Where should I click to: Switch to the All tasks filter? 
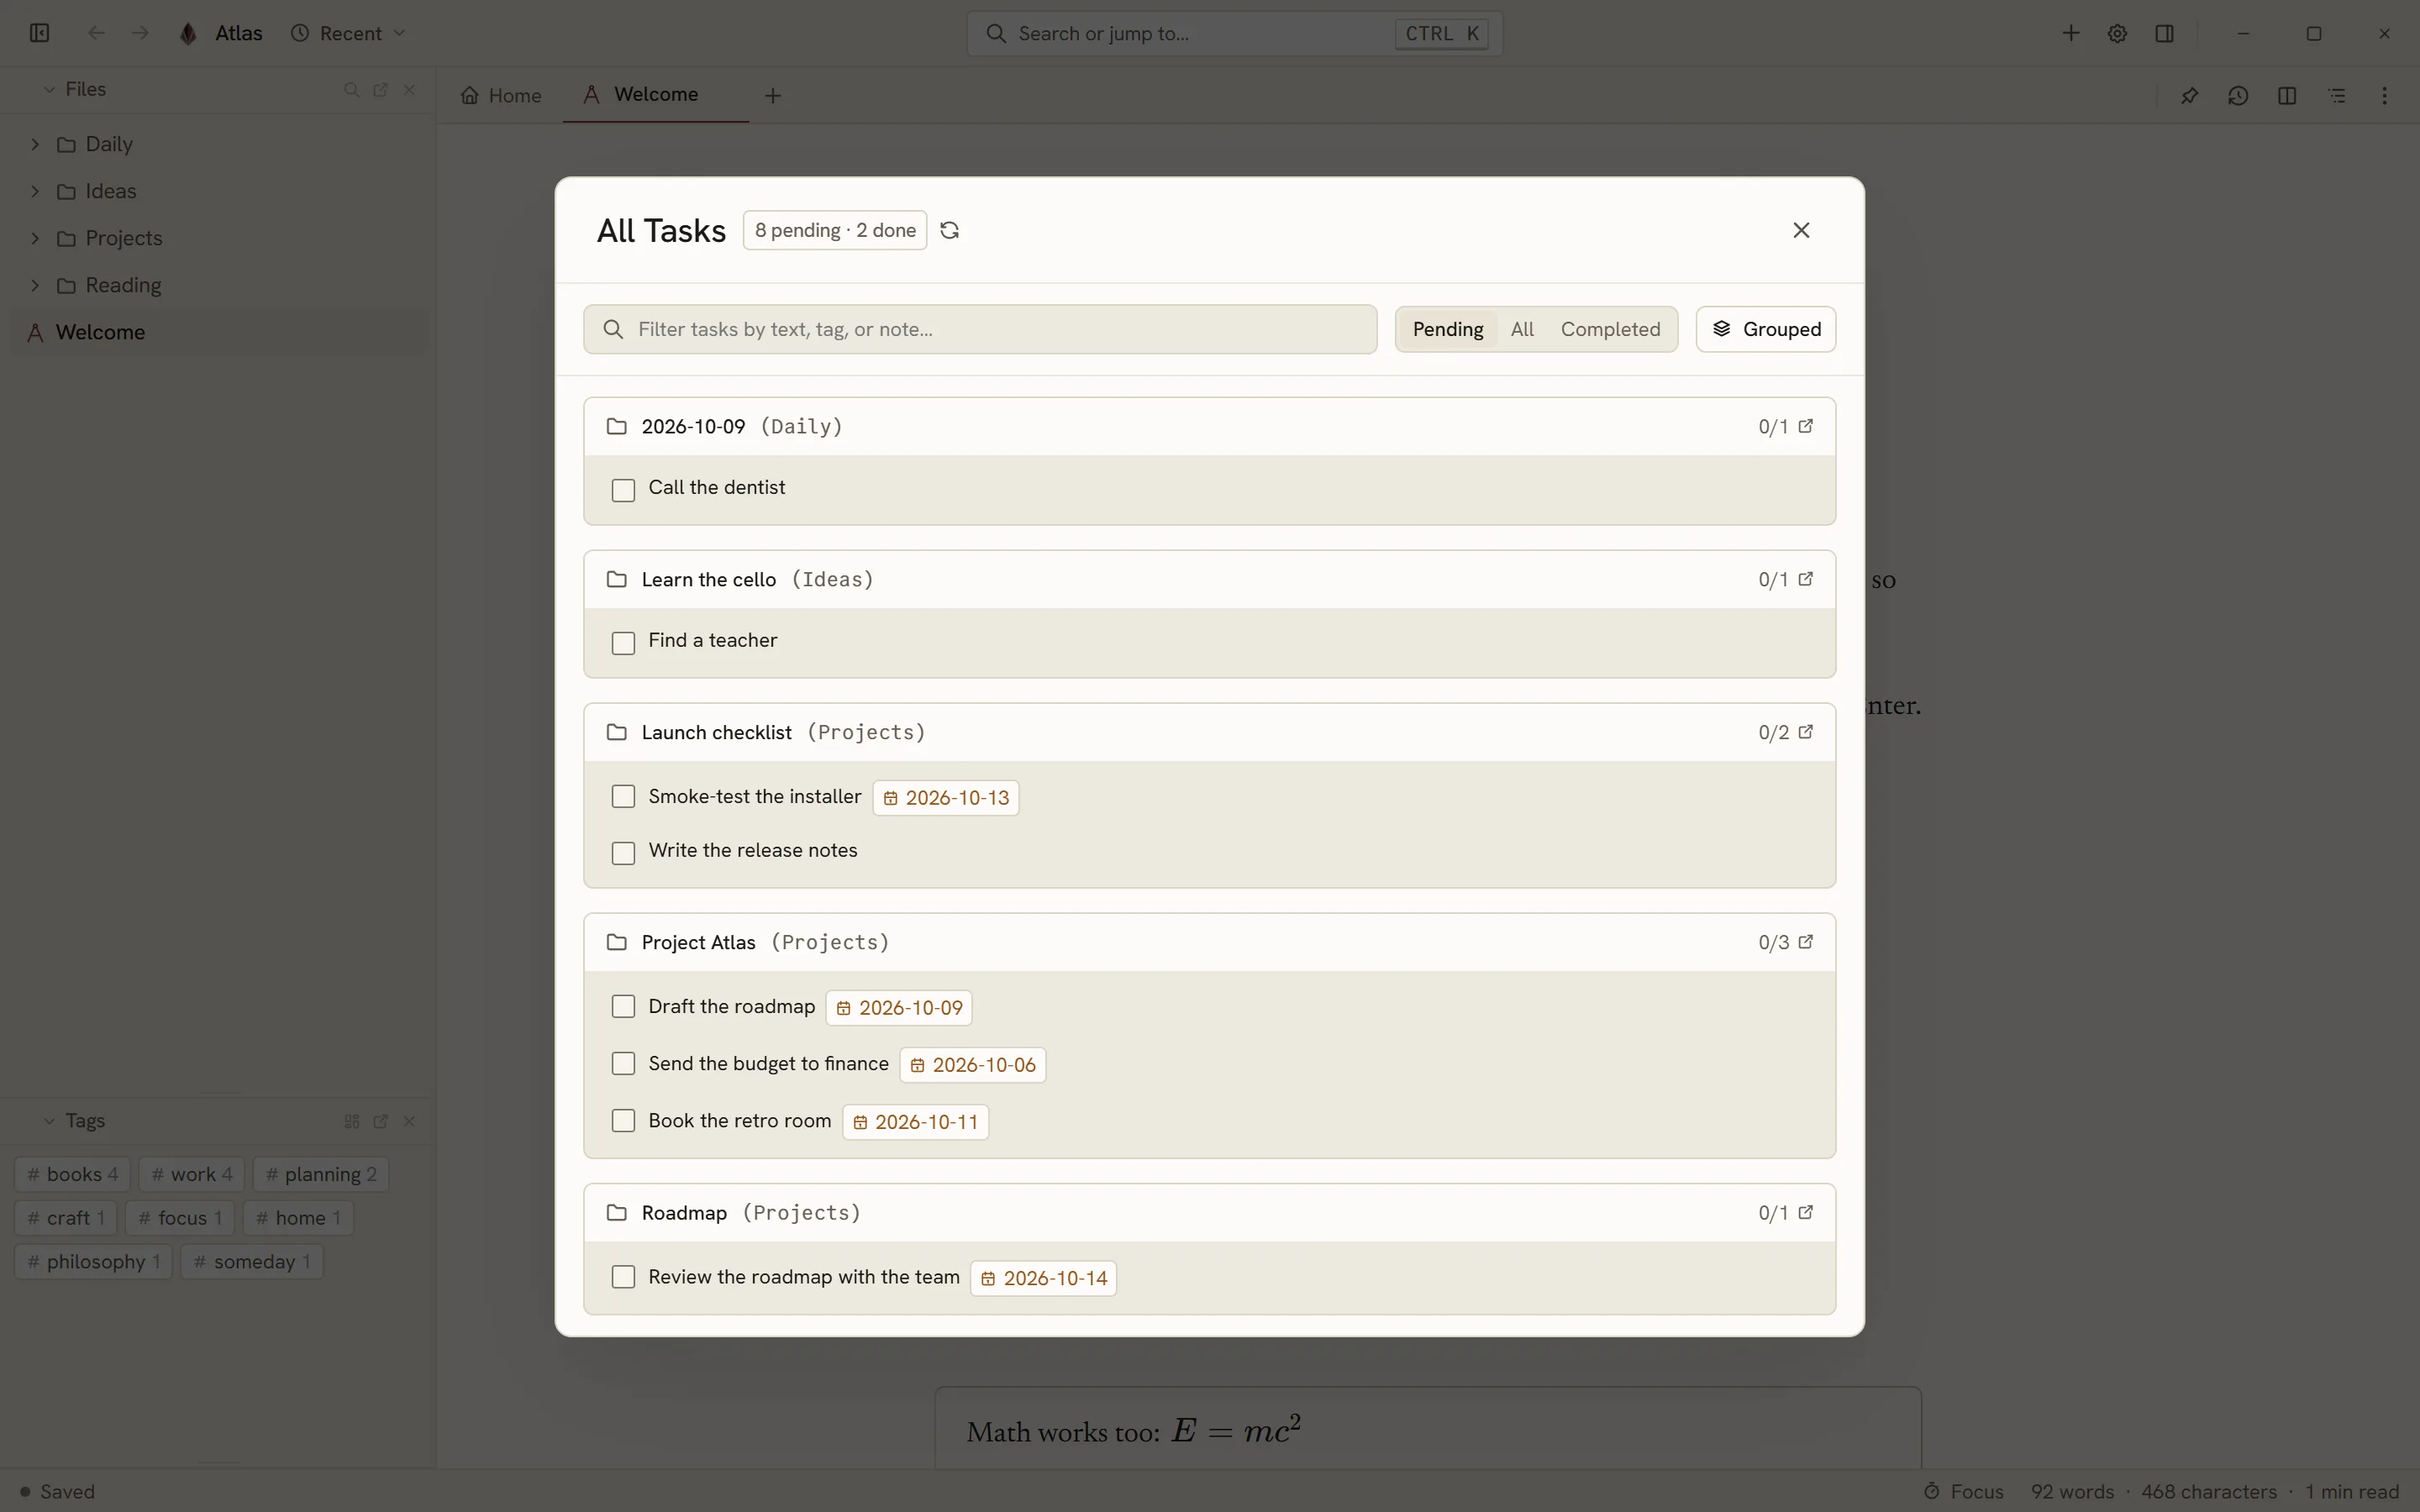click(1521, 329)
